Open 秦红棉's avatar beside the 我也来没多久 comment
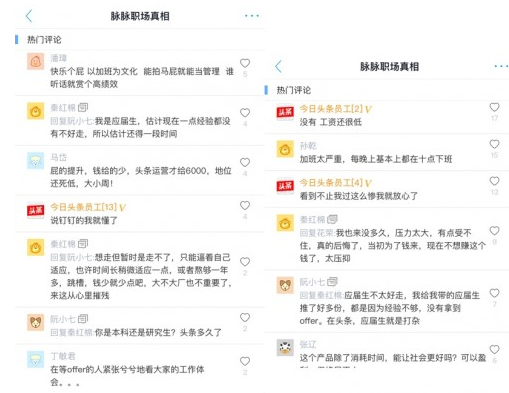The image size is (509, 393). tap(285, 223)
